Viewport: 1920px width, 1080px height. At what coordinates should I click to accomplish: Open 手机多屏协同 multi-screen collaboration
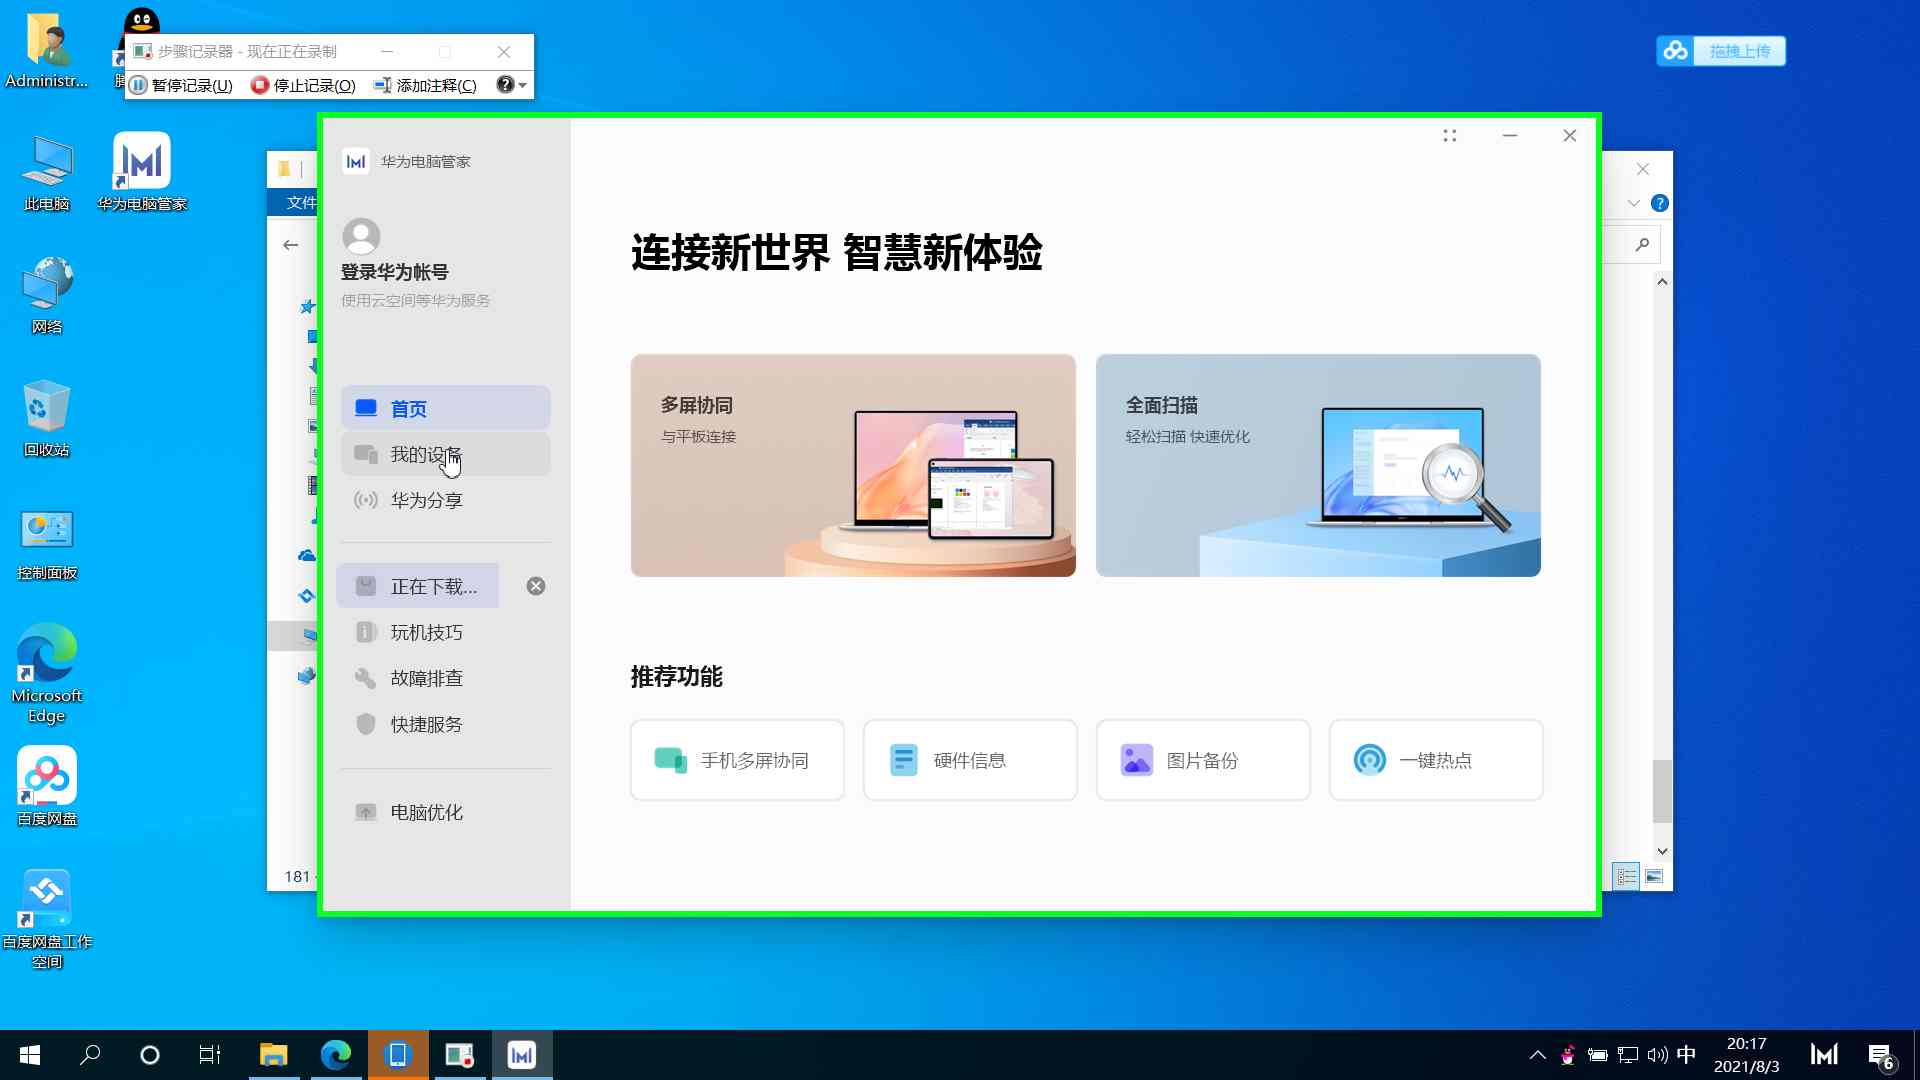tap(737, 760)
